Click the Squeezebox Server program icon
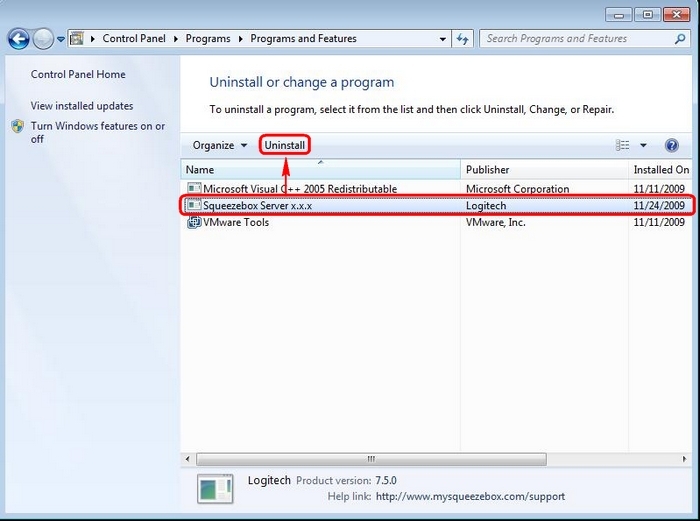 click(194, 205)
